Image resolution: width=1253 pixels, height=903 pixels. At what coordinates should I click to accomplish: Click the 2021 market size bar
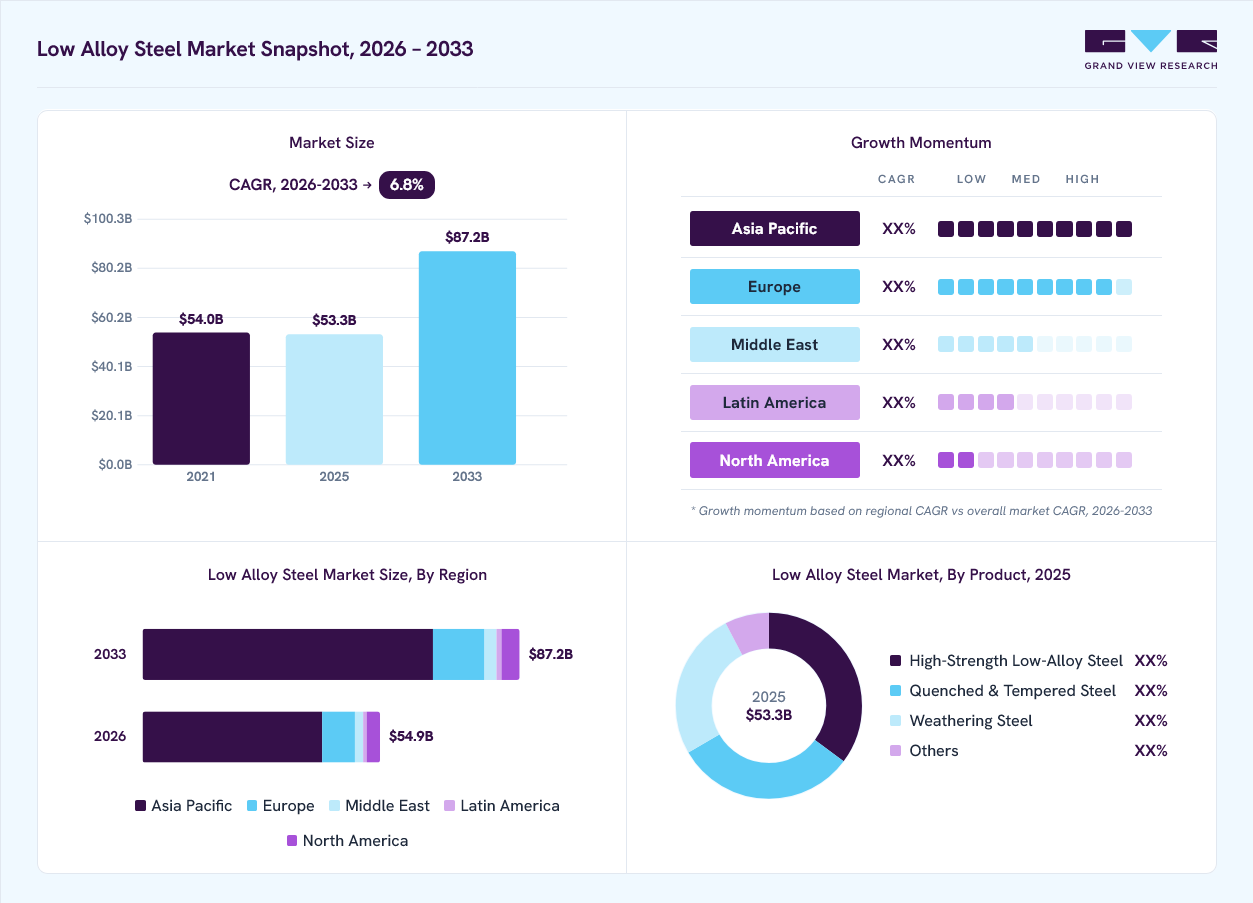(x=201, y=399)
